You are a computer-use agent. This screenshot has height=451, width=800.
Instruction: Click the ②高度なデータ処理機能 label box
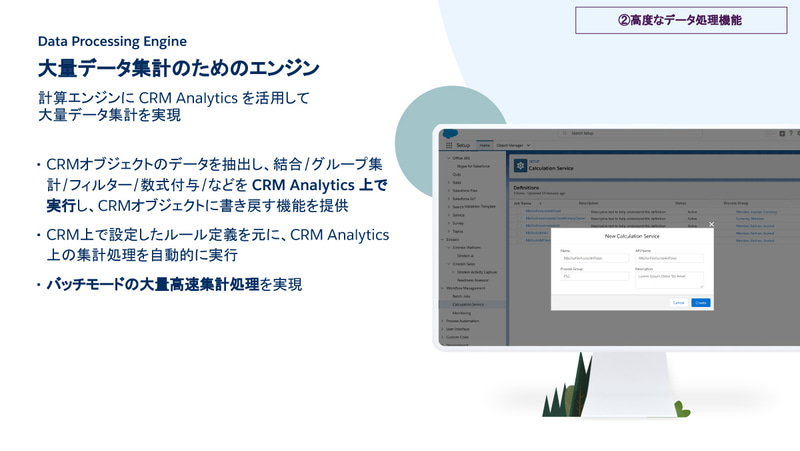(x=681, y=20)
